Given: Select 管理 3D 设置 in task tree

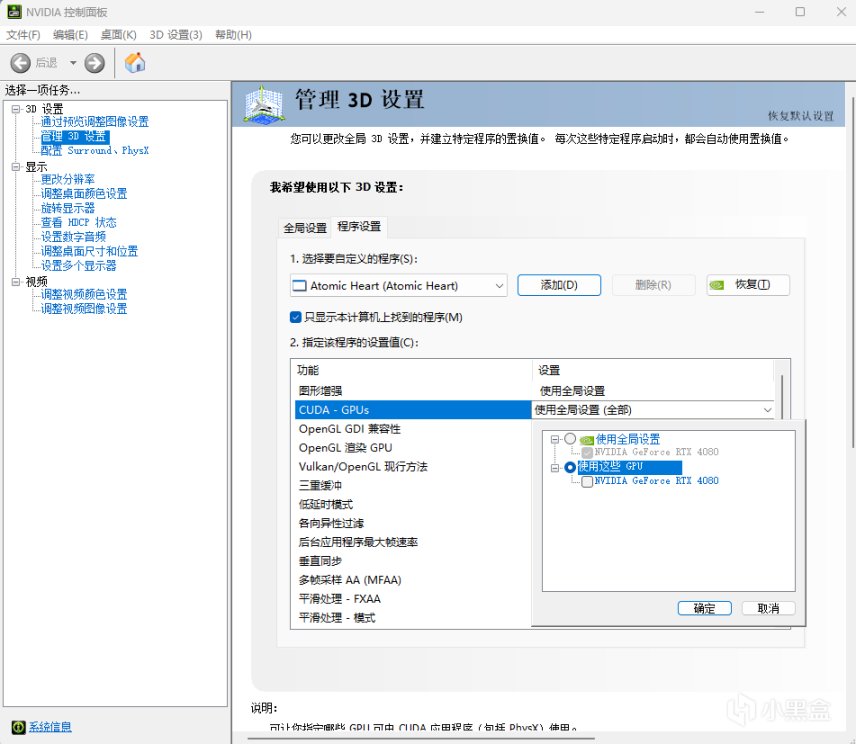Looking at the screenshot, I should point(75,136).
